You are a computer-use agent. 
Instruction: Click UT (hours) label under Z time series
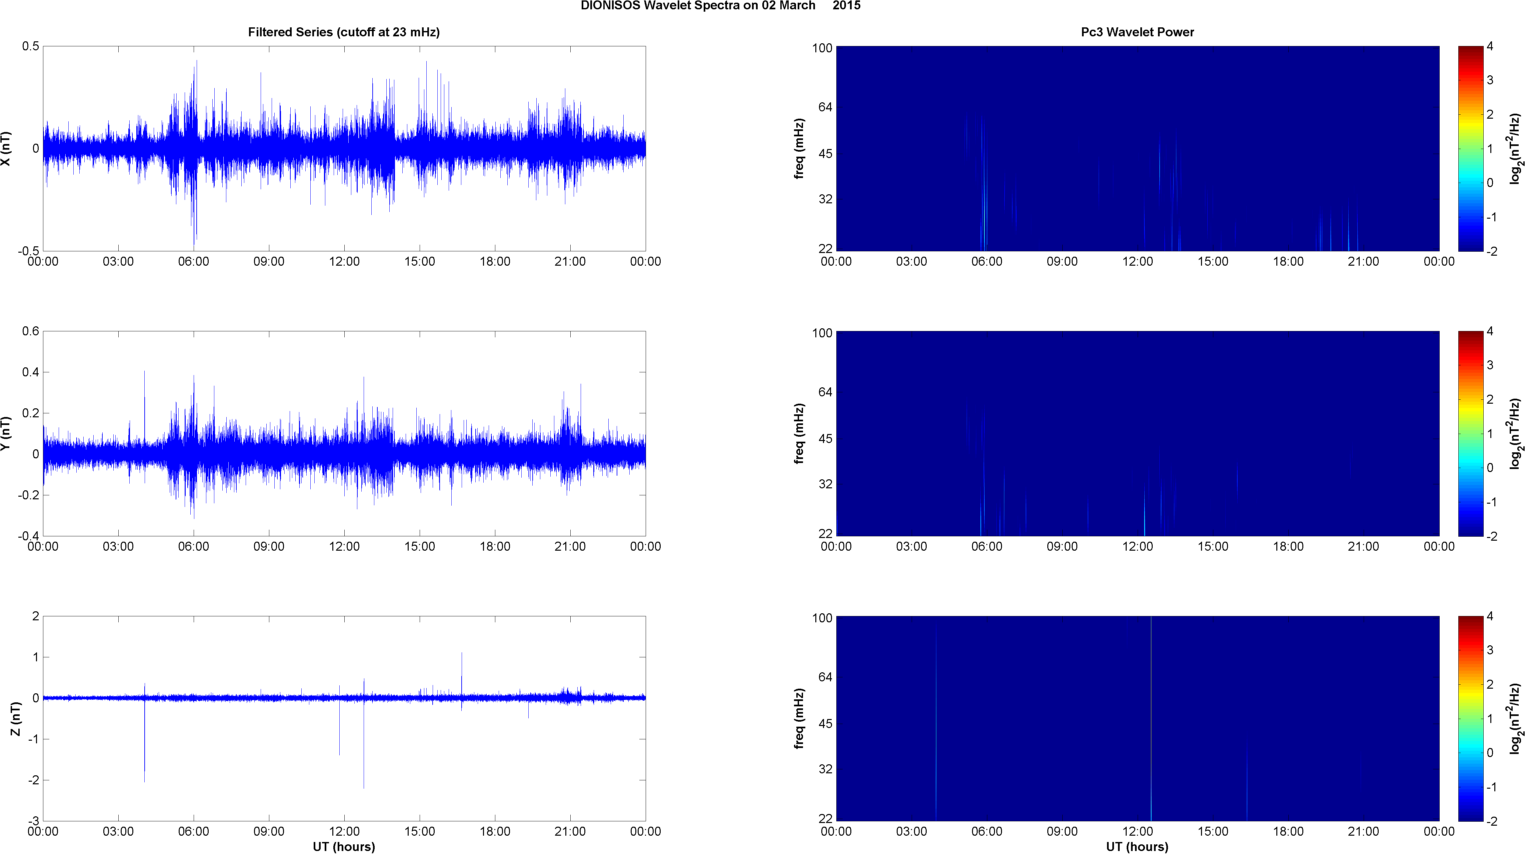344,846
